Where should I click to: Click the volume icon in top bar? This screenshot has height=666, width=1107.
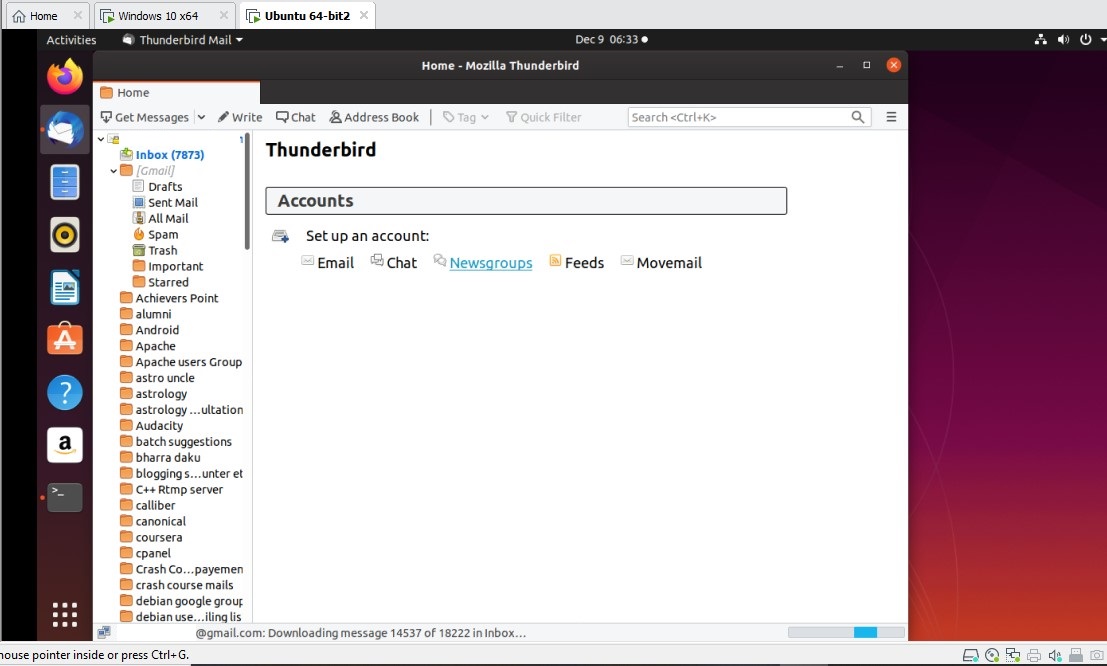(1063, 40)
